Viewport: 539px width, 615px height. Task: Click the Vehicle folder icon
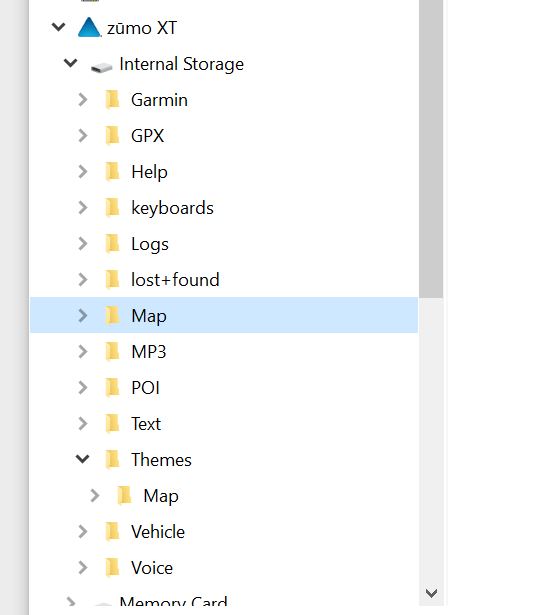[113, 531]
